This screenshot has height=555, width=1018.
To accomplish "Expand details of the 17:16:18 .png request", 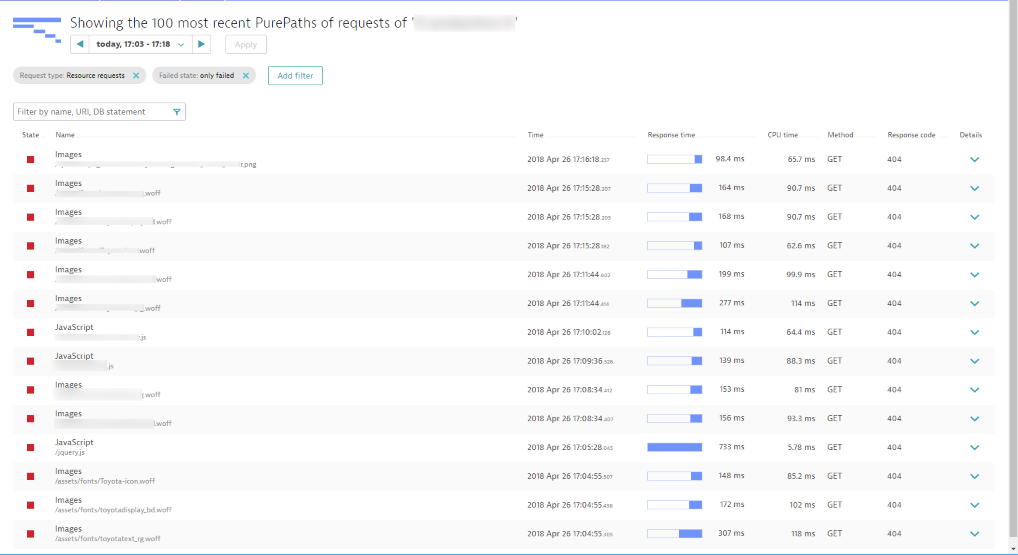I will [974, 159].
